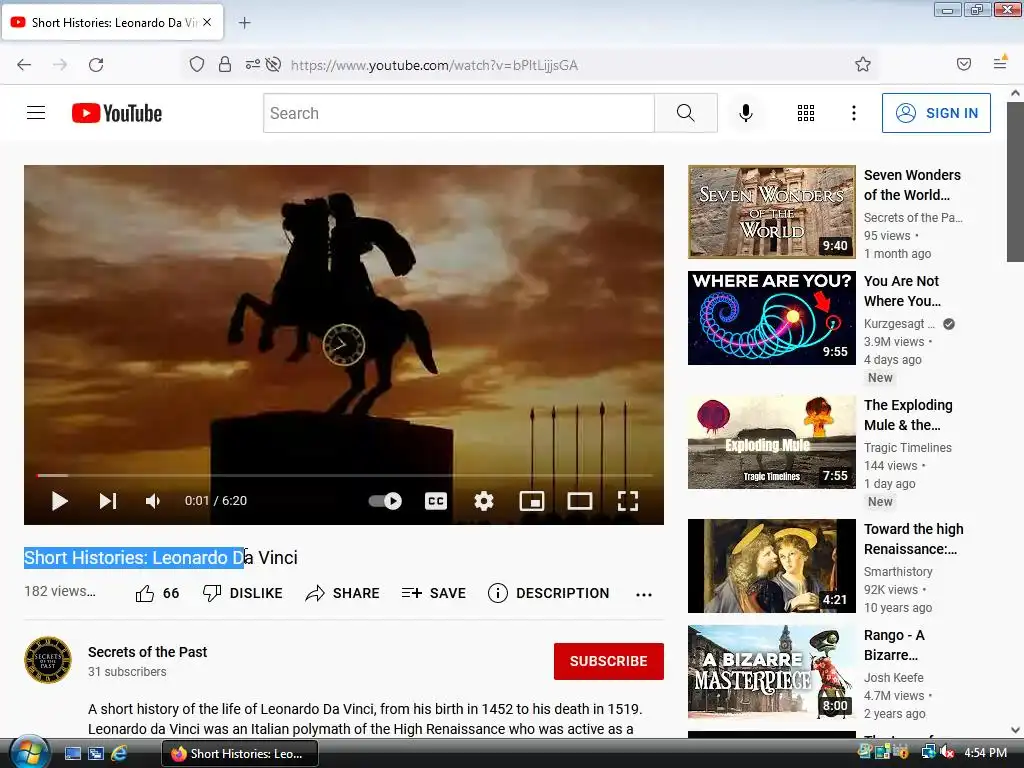The image size is (1024, 768).
Task: Open Seven Wonders of the World thumbnail
Action: click(771, 212)
